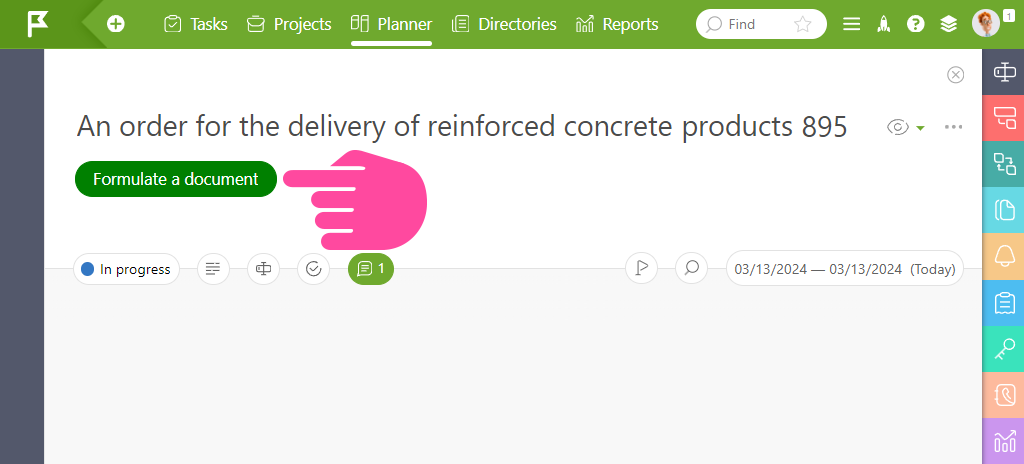Open the bell notifications sidebar panel

click(x=1004, y=256)
